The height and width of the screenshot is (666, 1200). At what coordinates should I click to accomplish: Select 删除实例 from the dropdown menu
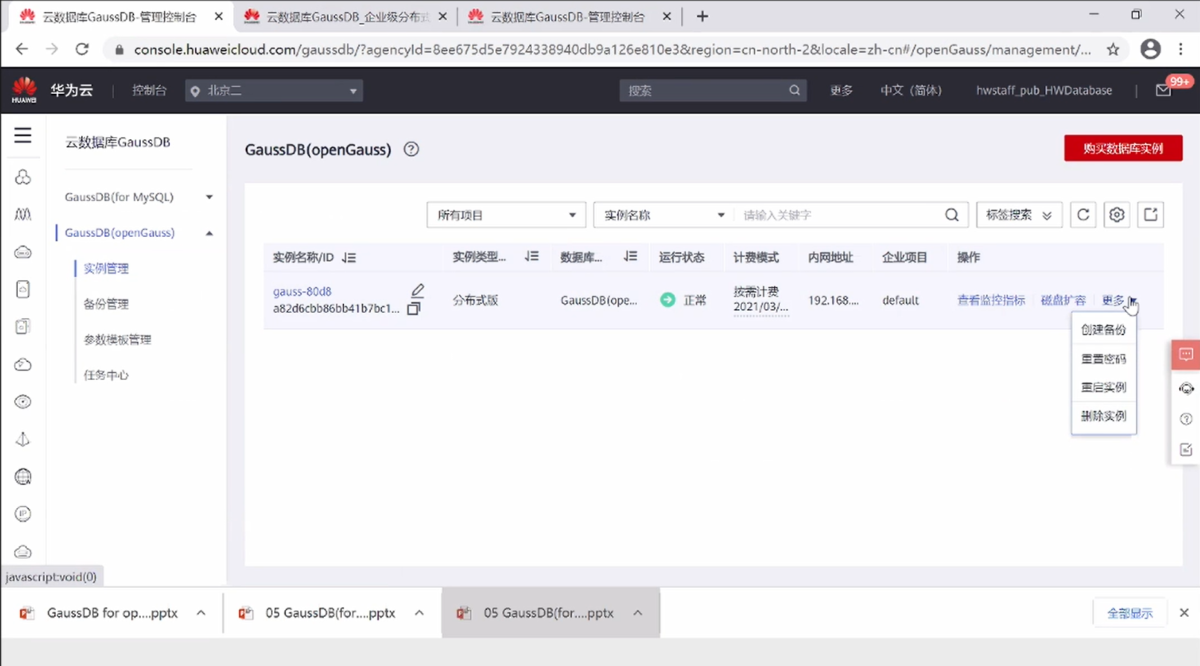tap(1103, 416)
